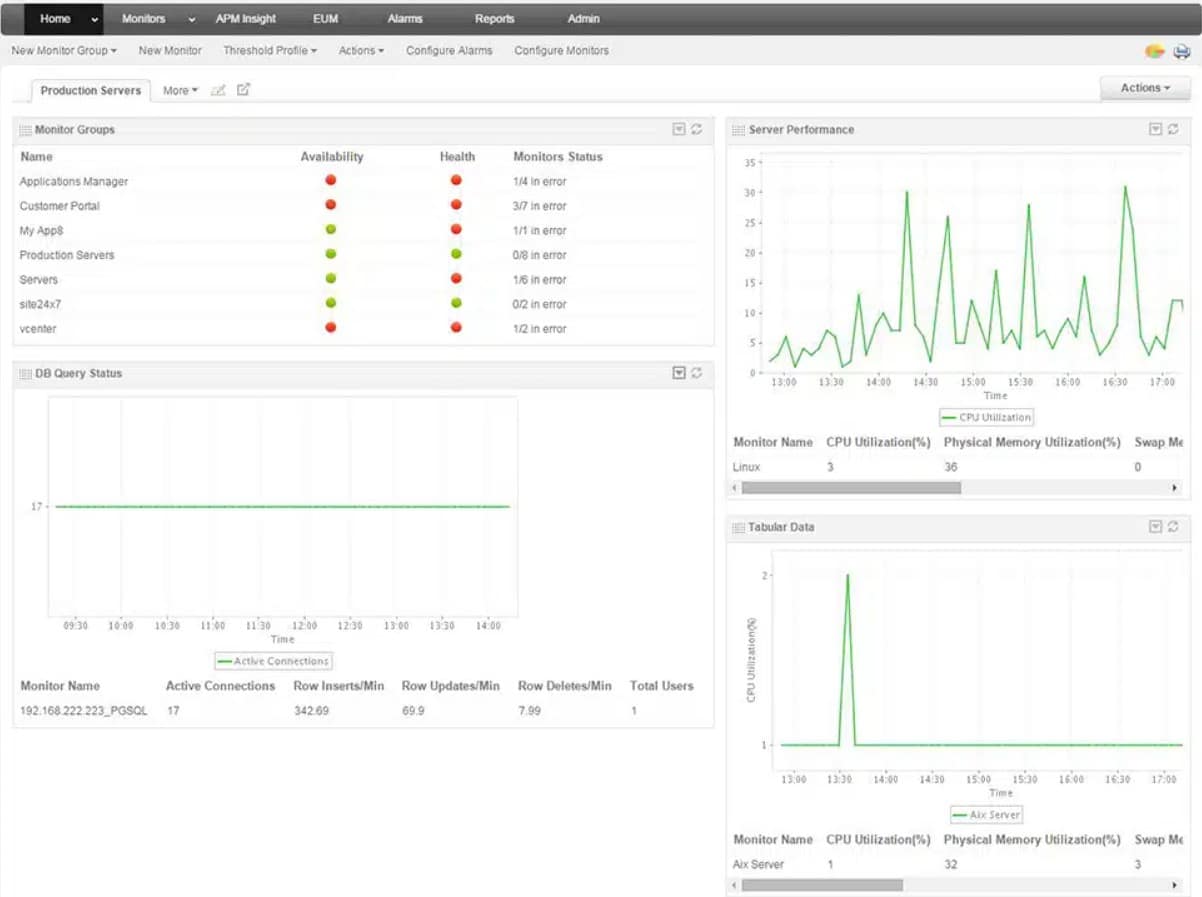Refresh the Server Performance widget
Screen dimensions: 1202x897
pyautogui.click(x=1173, y=129)
